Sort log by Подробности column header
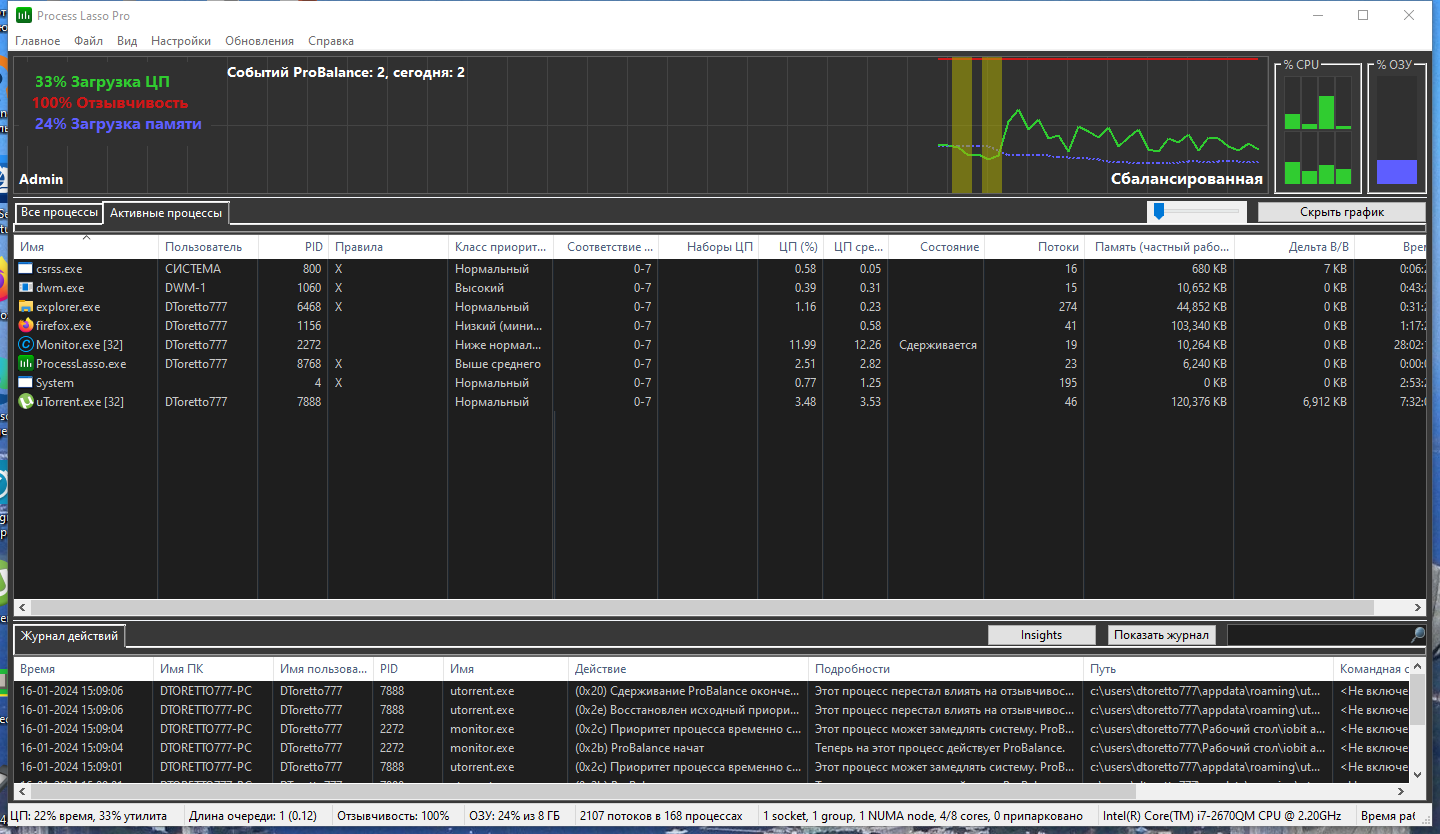The height and width of the screenshot is (834, 1440). [x=946, y=668]
